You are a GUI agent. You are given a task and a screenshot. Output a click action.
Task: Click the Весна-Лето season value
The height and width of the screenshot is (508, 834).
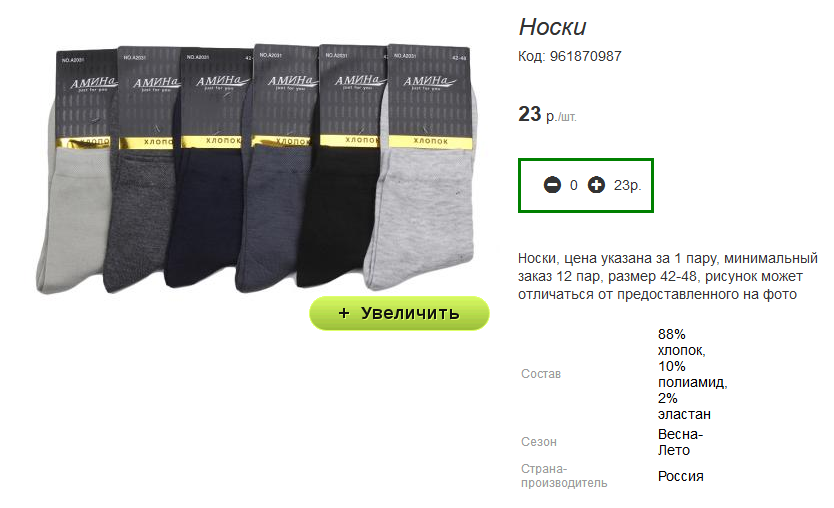[x=680, y=442]
